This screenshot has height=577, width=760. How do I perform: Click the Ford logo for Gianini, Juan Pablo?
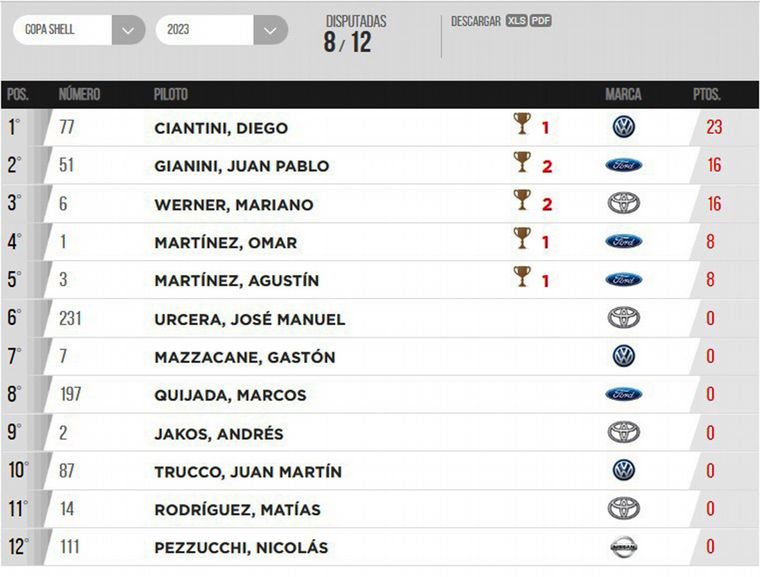[x=623, y=165]
